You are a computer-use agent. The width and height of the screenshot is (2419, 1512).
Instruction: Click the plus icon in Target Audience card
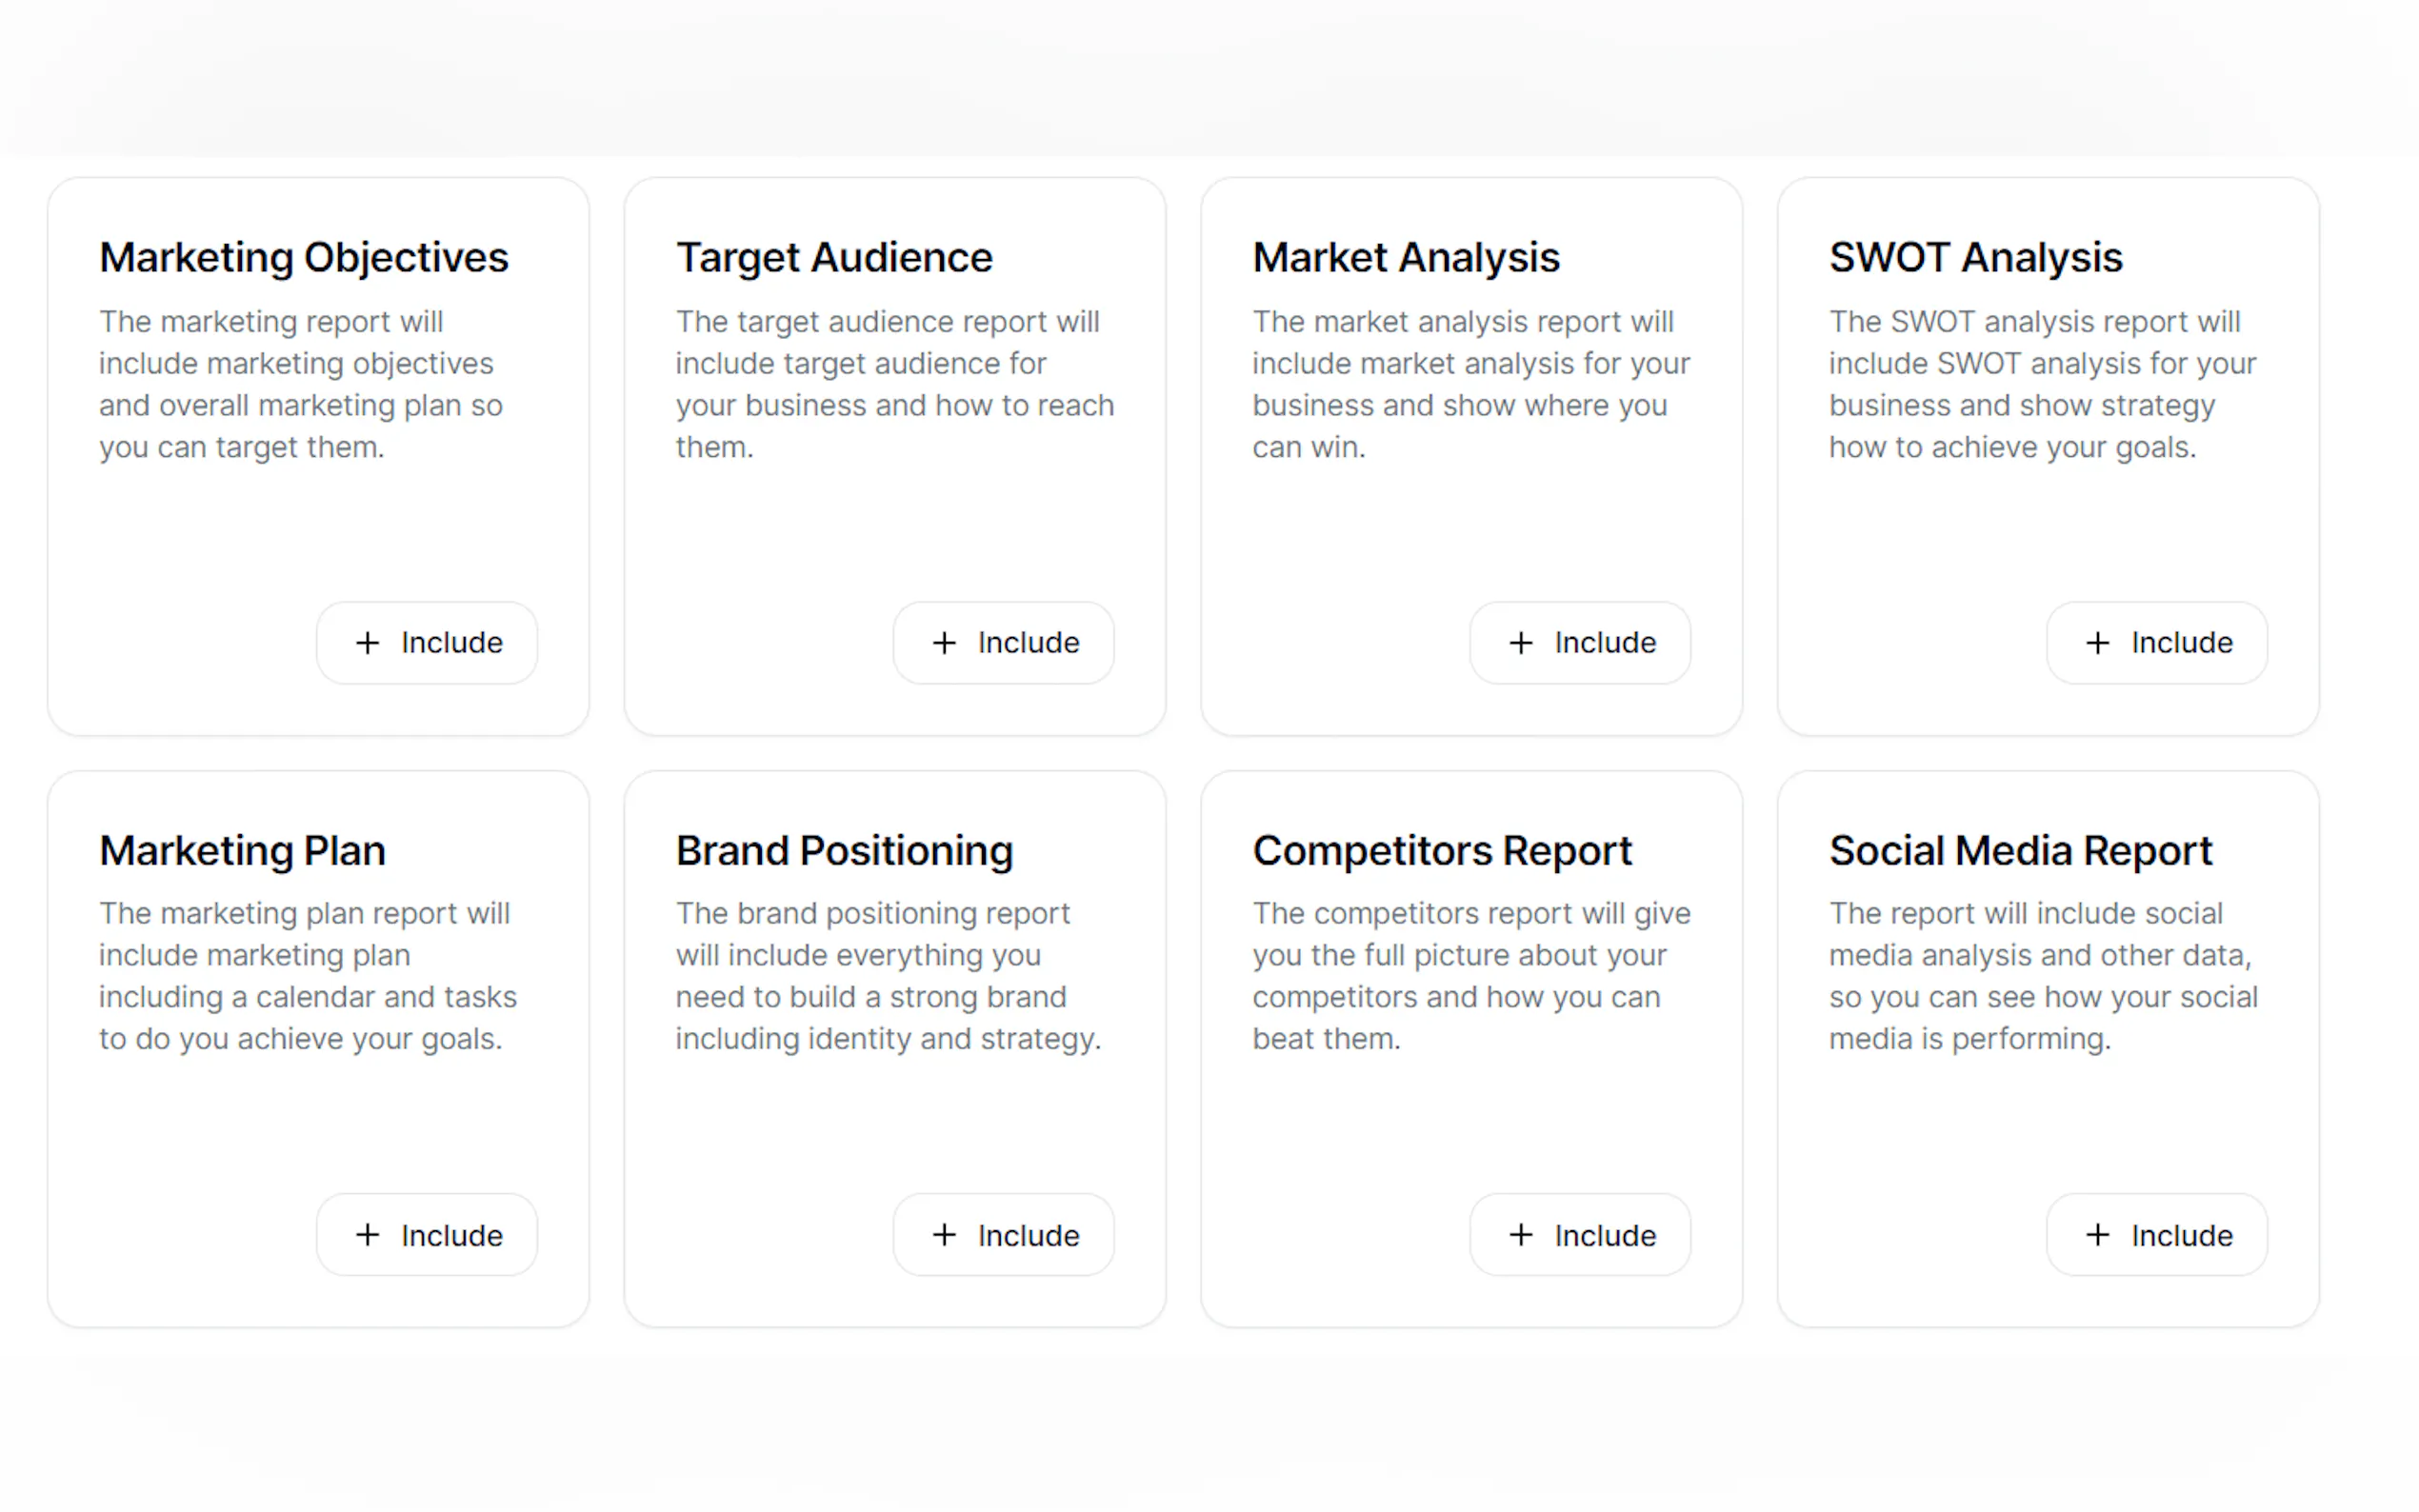click(x=944, y=643)
